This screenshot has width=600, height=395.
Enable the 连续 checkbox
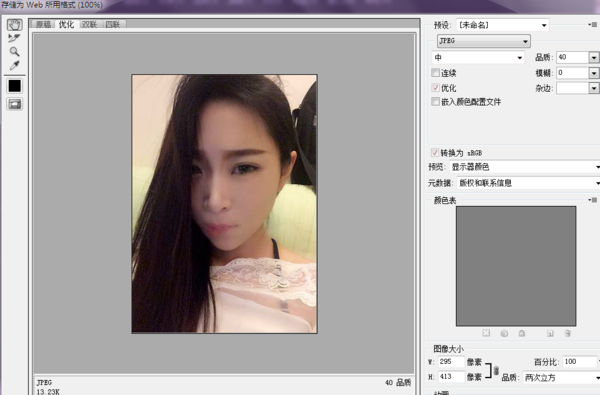click(x=435, y=73)
